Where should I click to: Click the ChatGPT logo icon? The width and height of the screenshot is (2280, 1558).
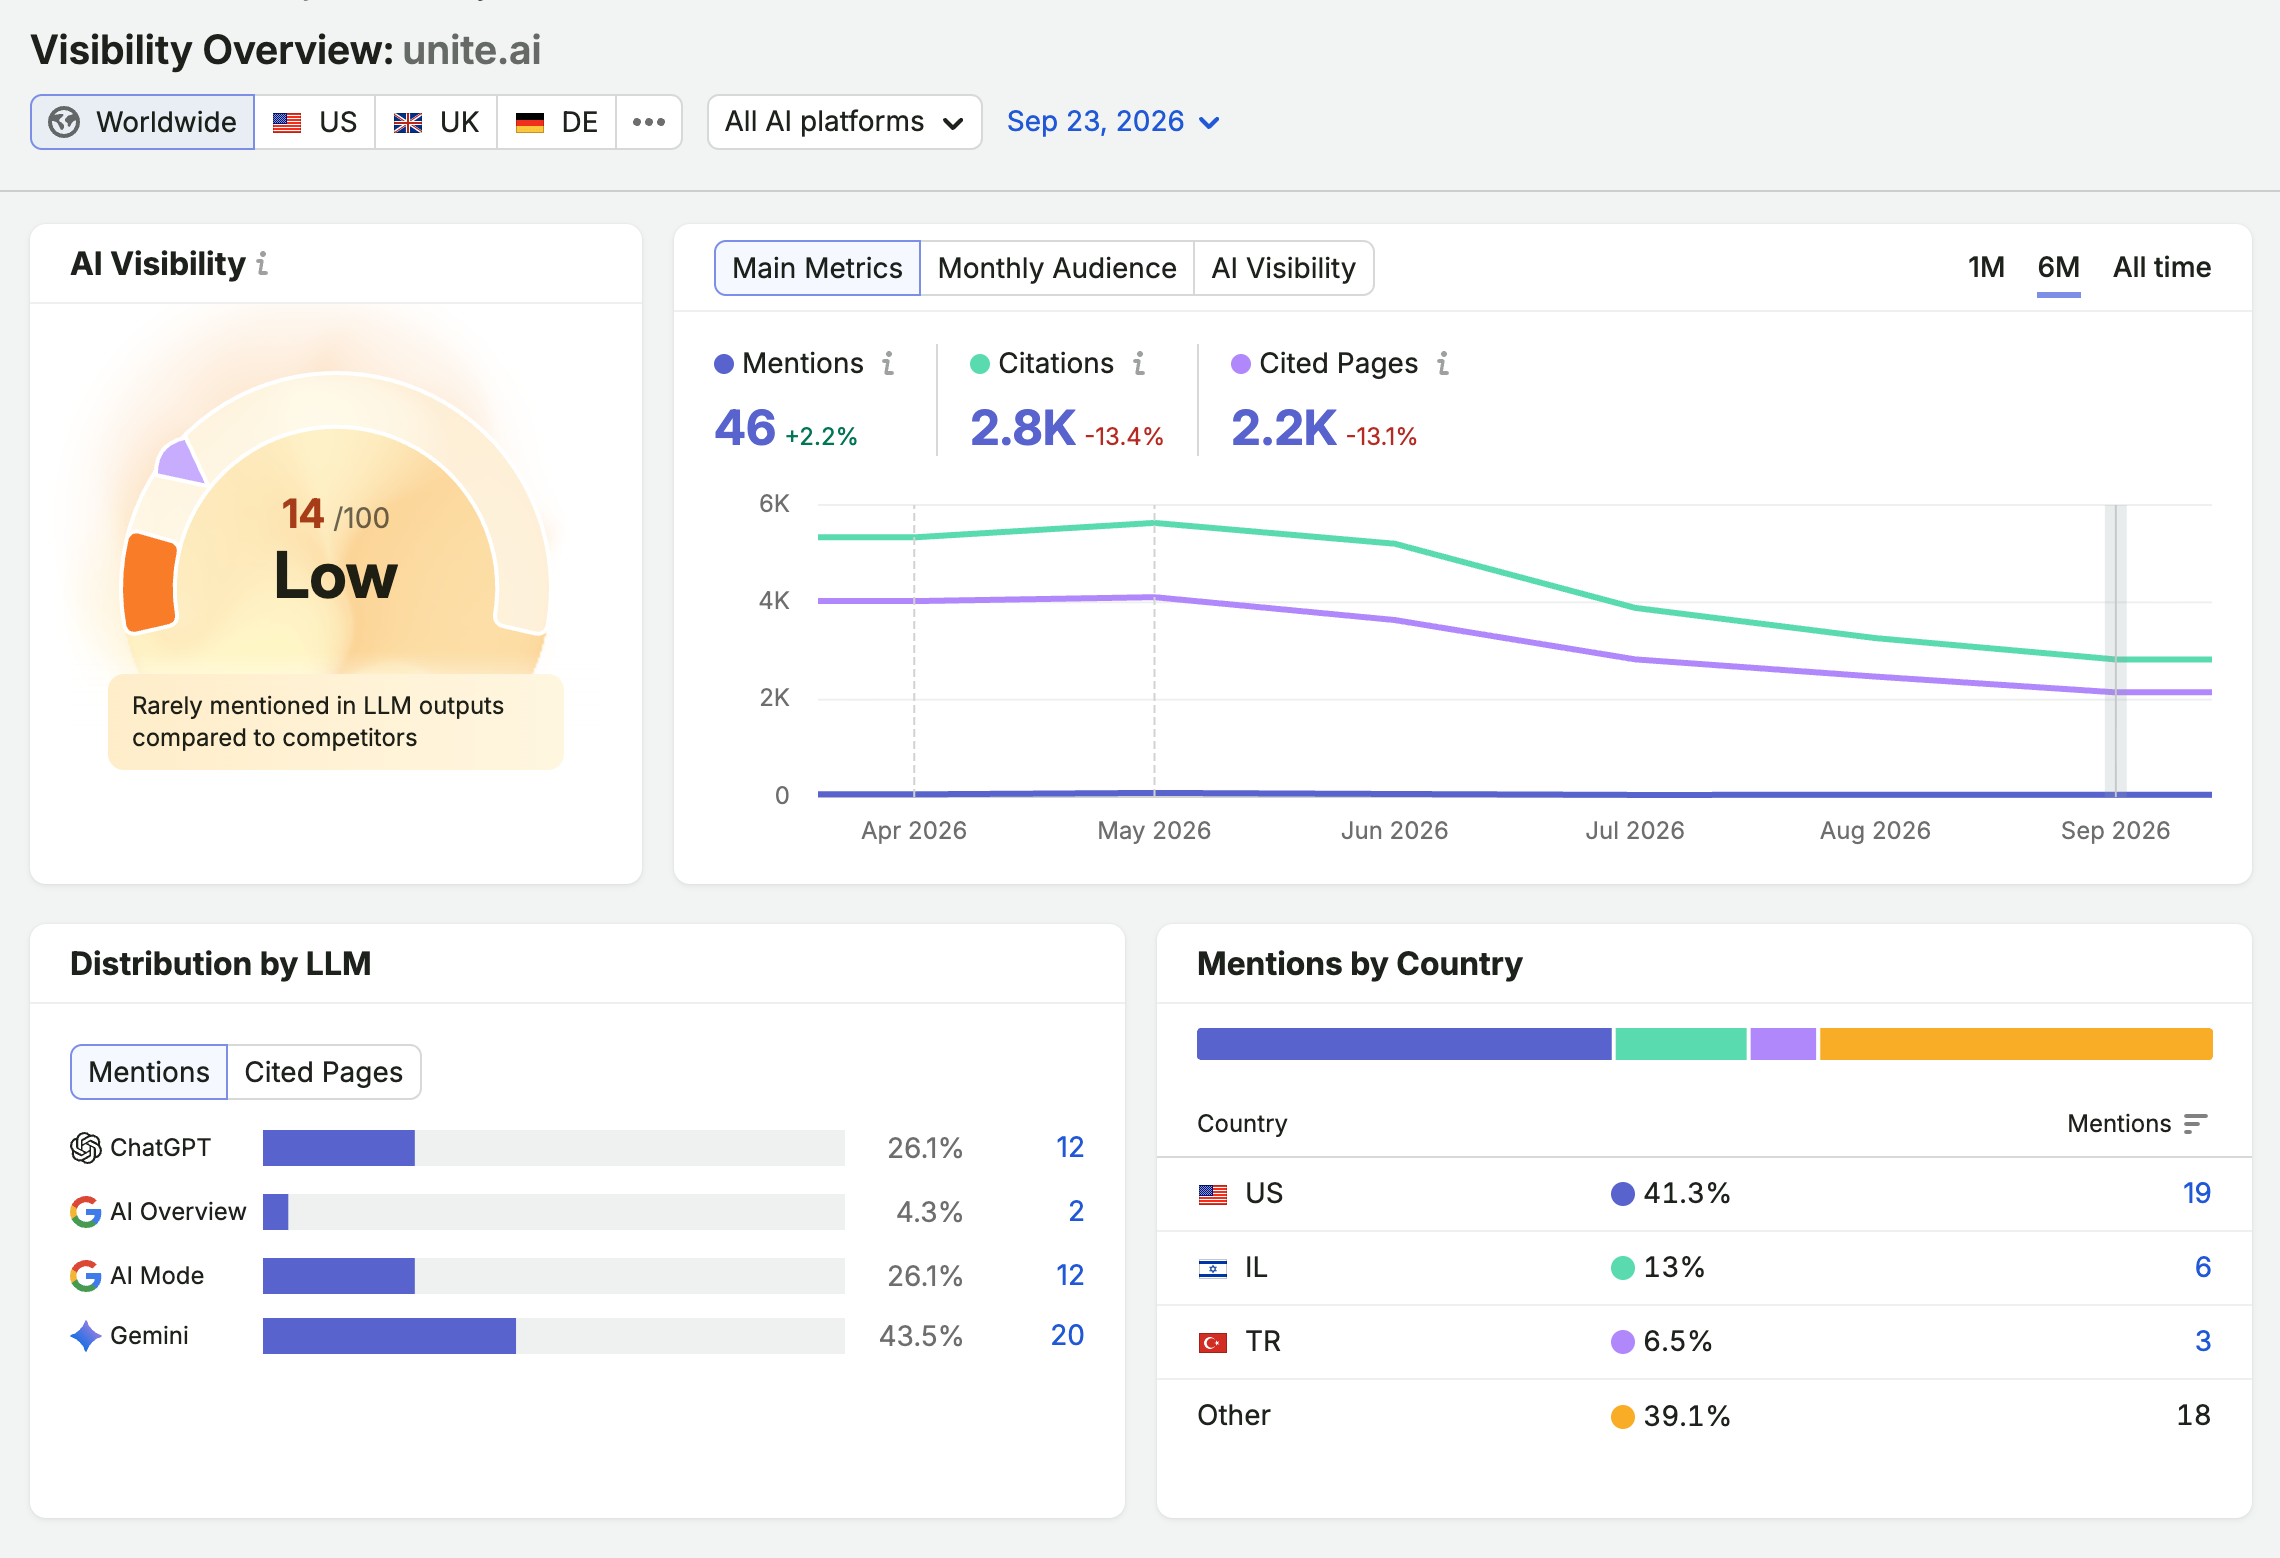[x=86, y=1148]
